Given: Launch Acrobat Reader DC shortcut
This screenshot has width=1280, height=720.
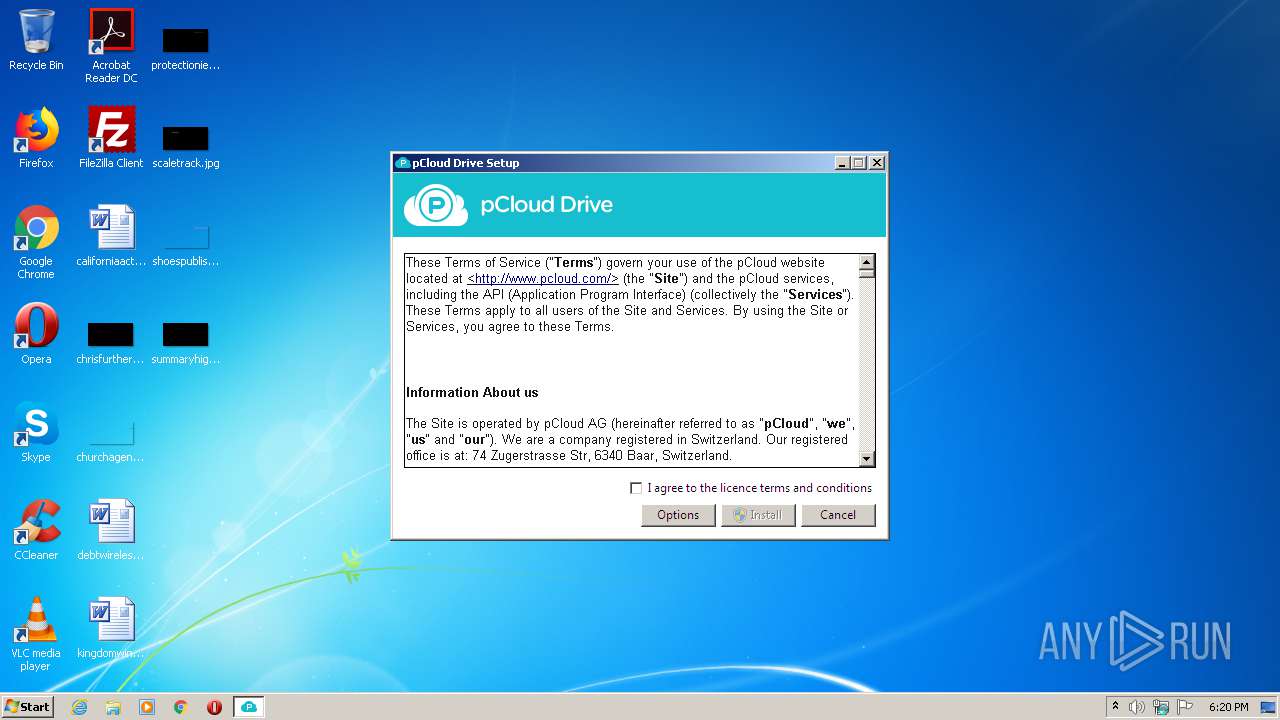Looking at the screenshot, I should [111, 46].
